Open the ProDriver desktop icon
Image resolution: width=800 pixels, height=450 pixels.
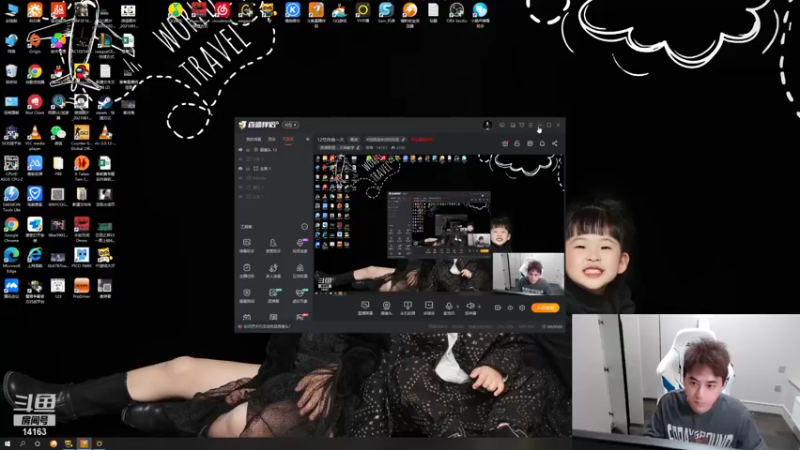click(x=82, y=288)
